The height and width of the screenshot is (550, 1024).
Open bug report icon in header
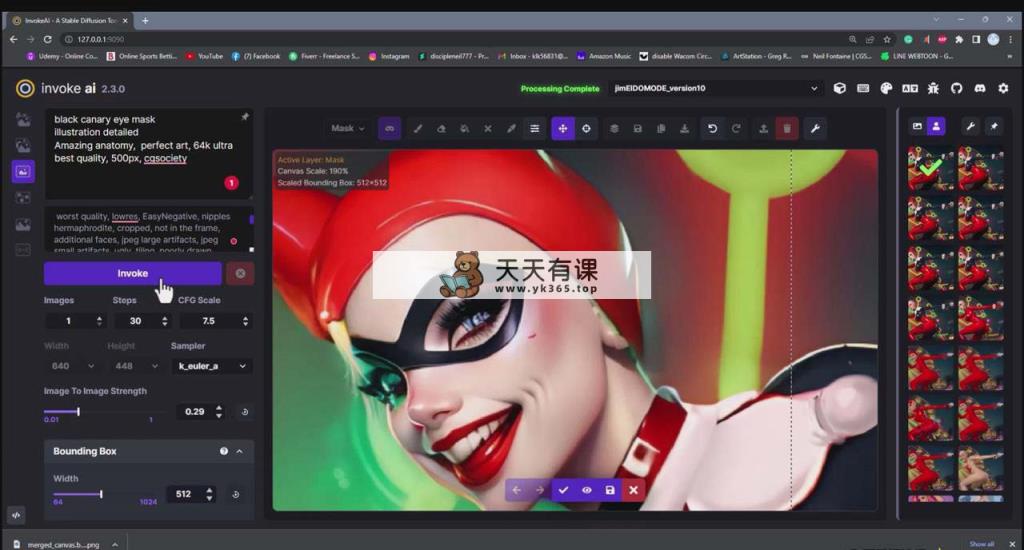[x=933, y=88]
